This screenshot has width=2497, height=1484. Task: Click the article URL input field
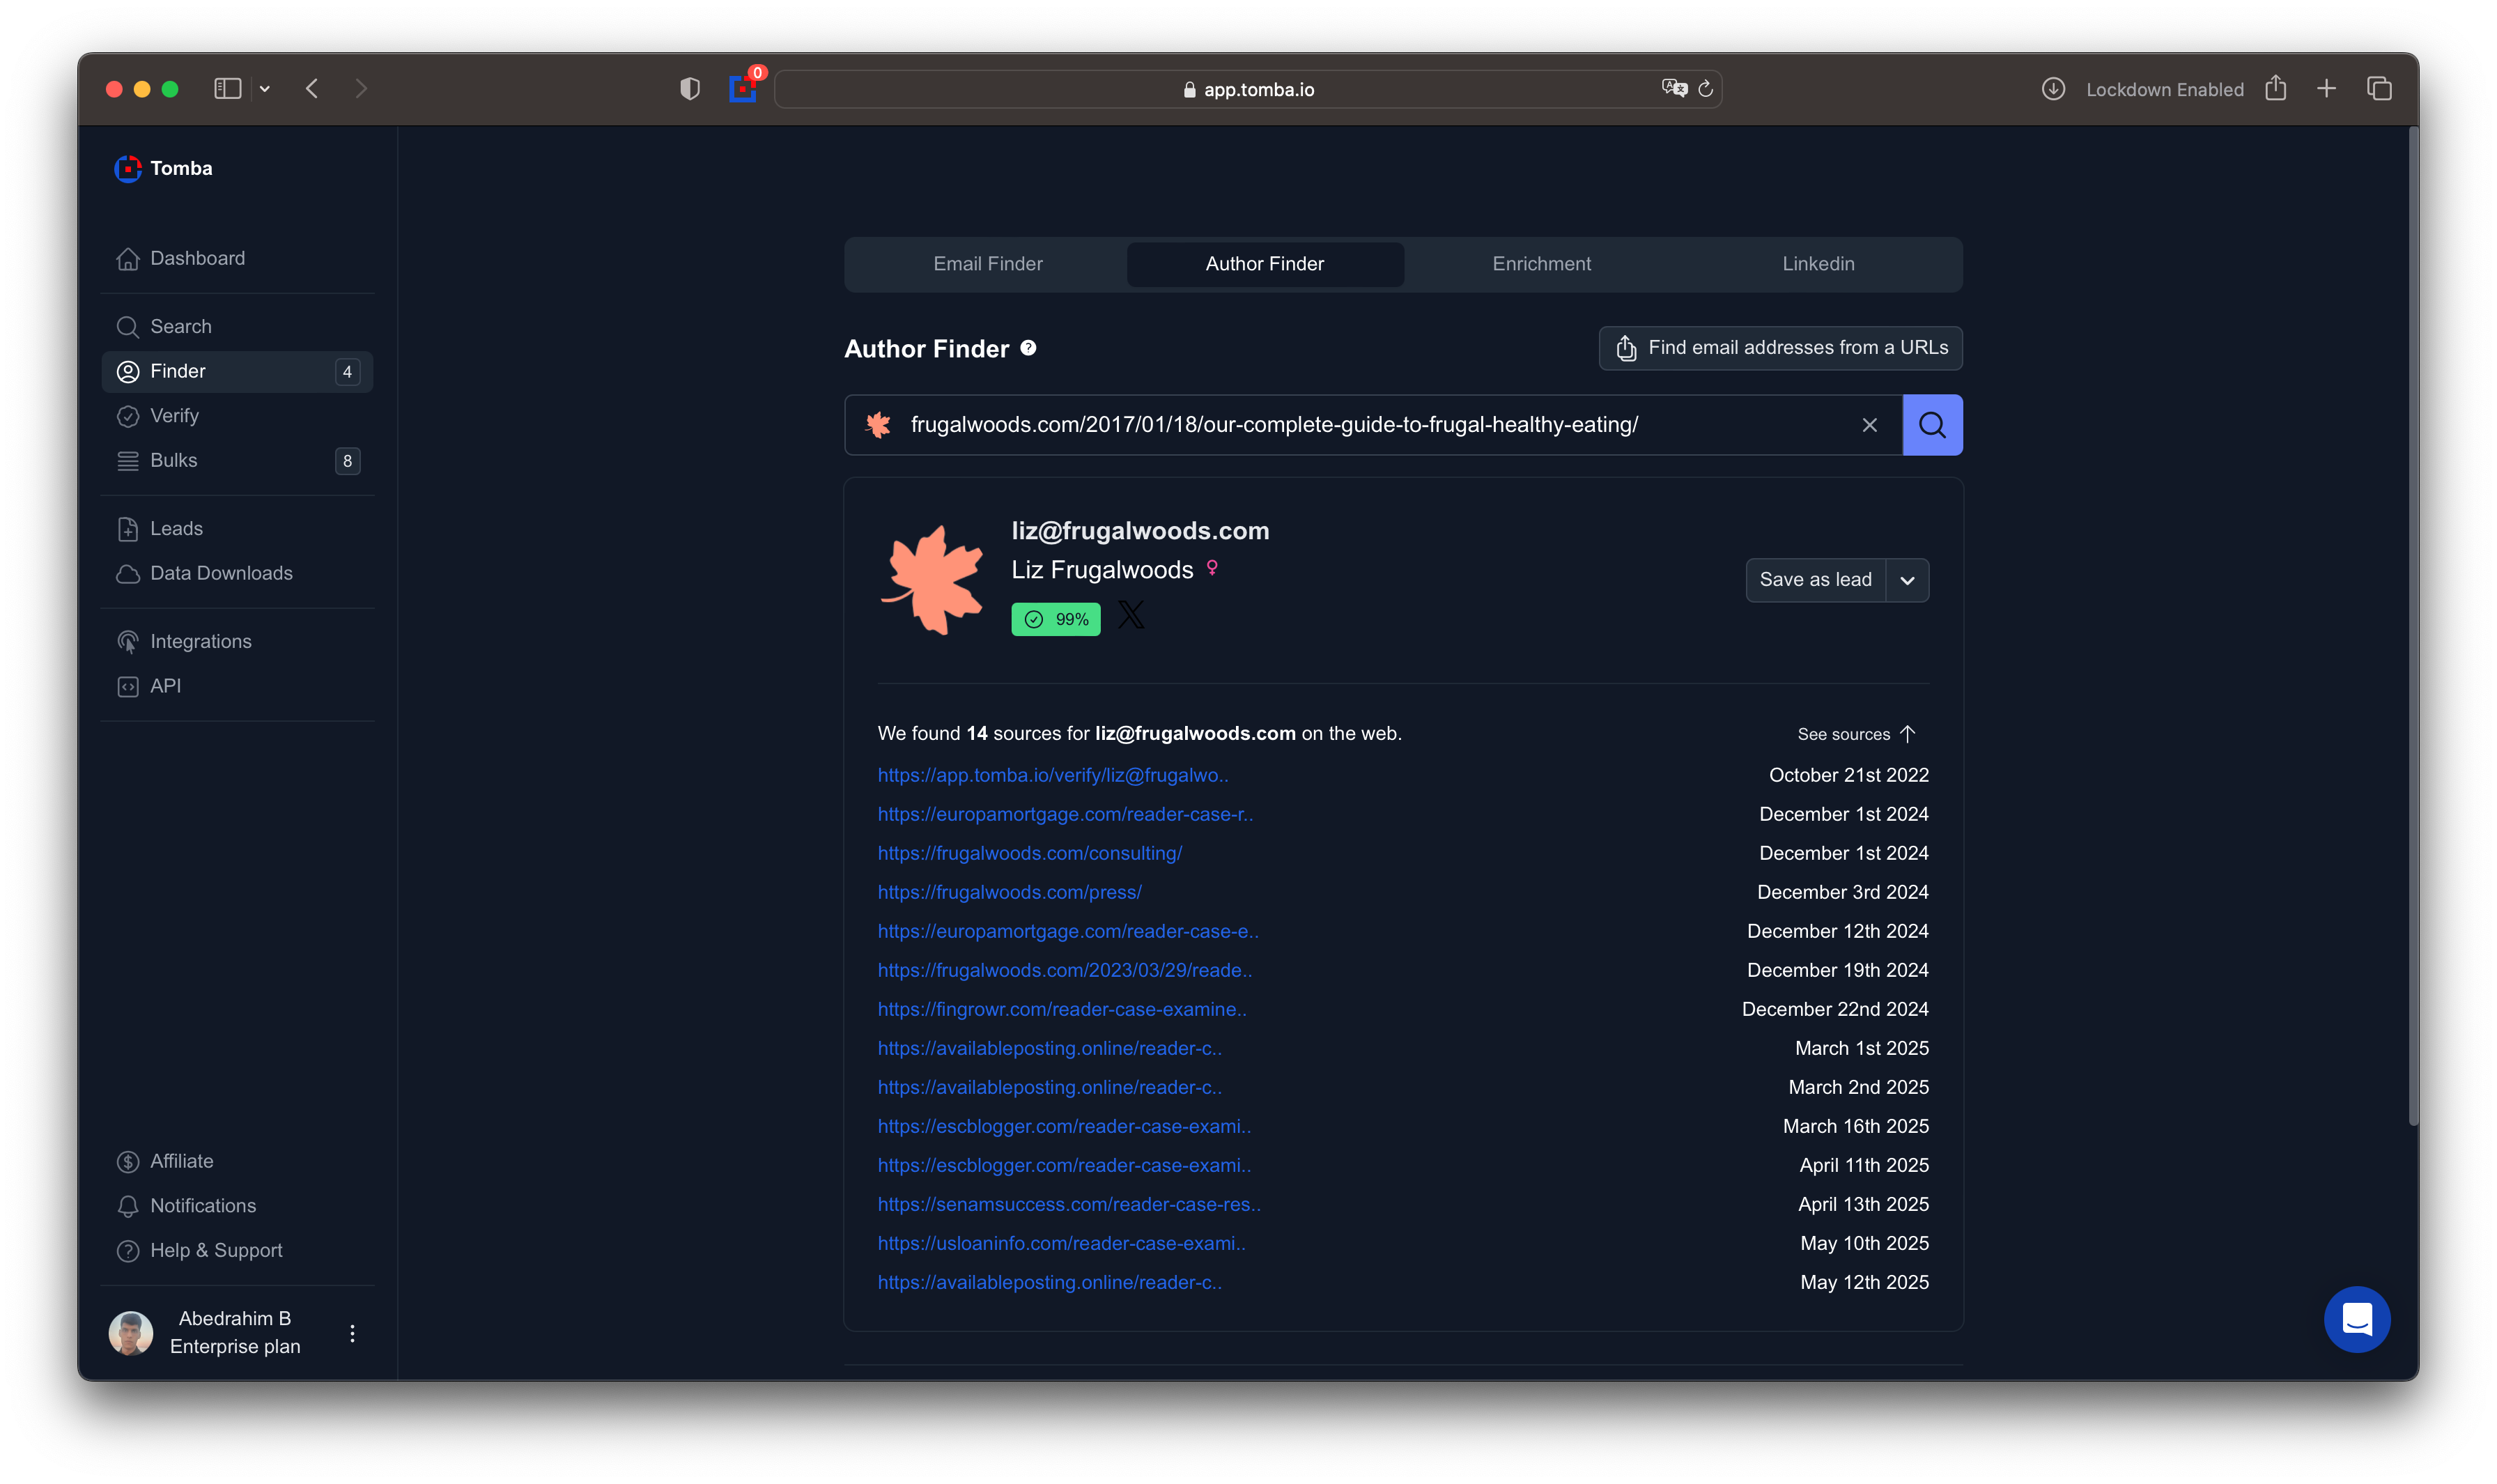1373,425
